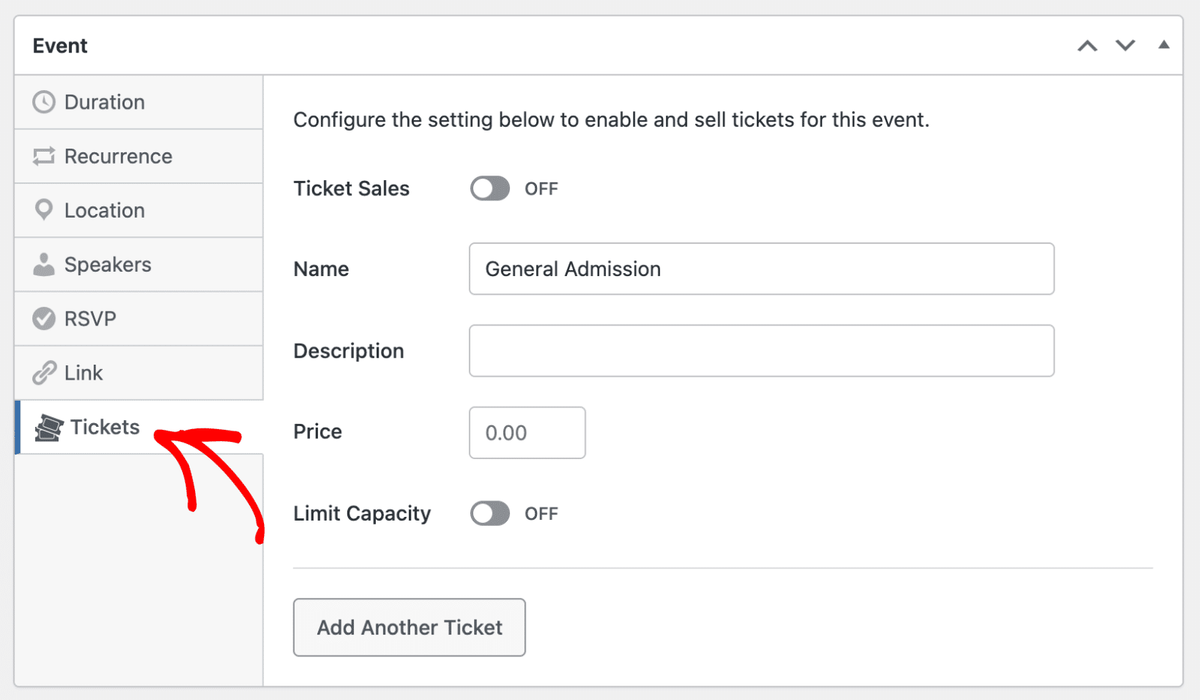Move Event panel up with chevron
The image size is (1200, 700).
(1087, 46)
